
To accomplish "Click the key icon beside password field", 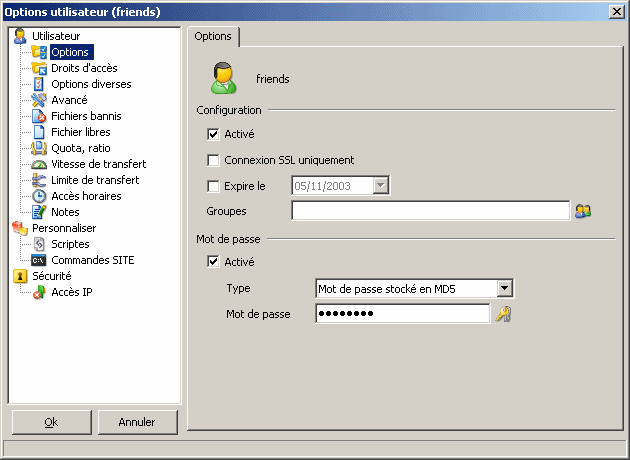I will (503, 314).
